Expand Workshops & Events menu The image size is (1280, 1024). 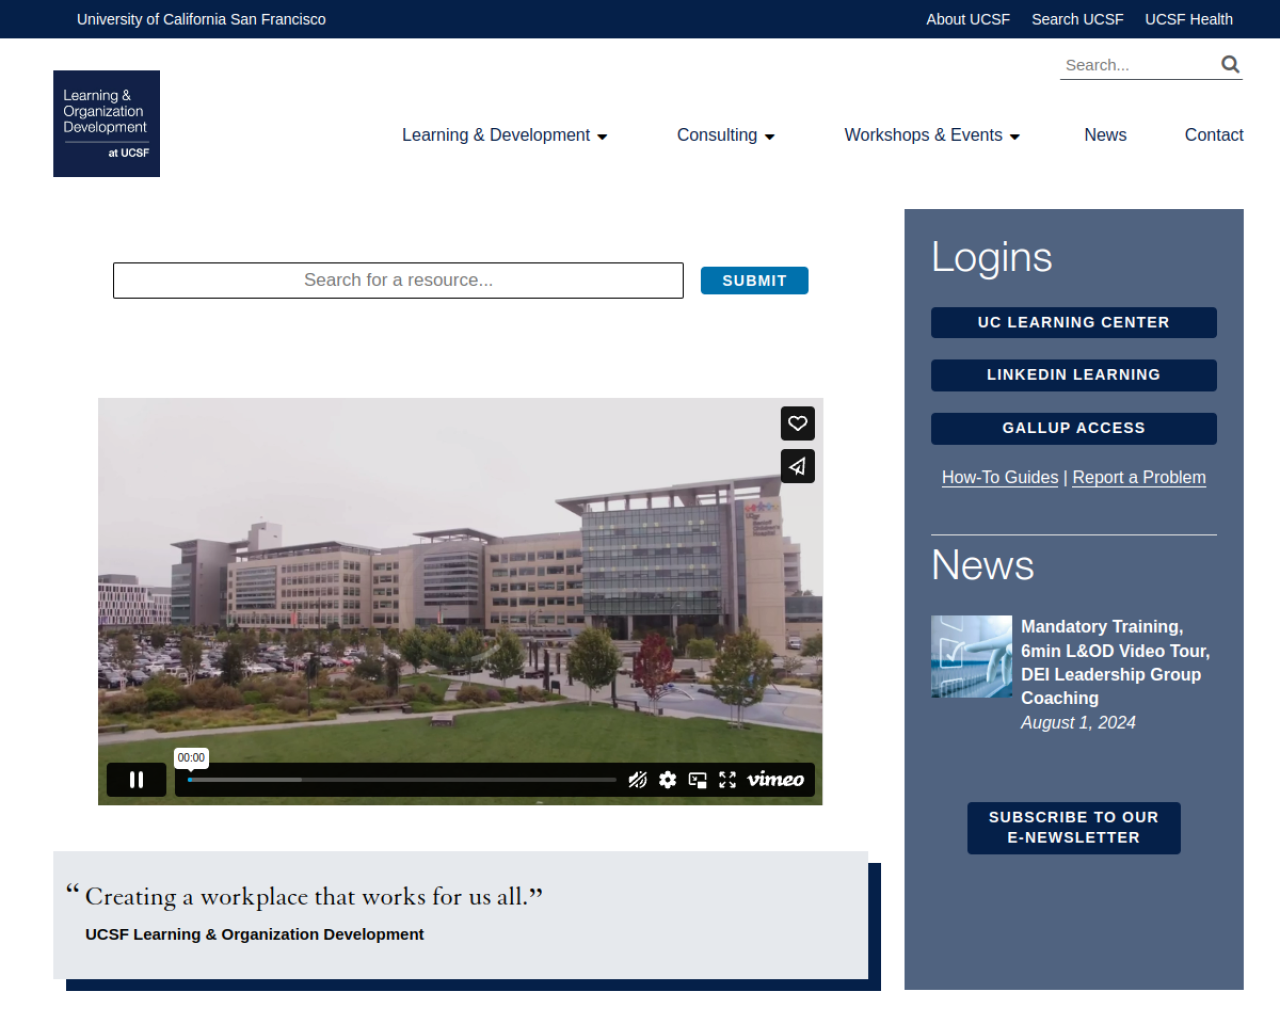tap(932, 135)
